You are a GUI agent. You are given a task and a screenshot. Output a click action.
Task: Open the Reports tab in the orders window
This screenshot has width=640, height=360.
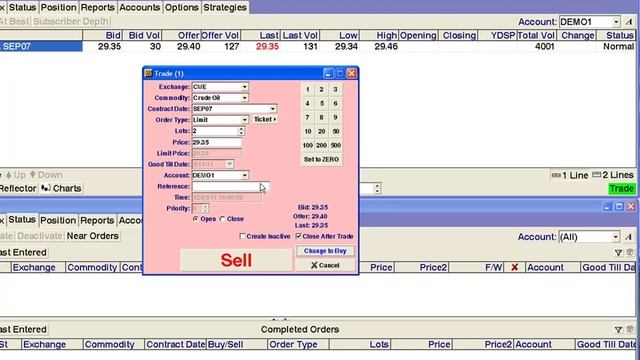tap(97, 220)
